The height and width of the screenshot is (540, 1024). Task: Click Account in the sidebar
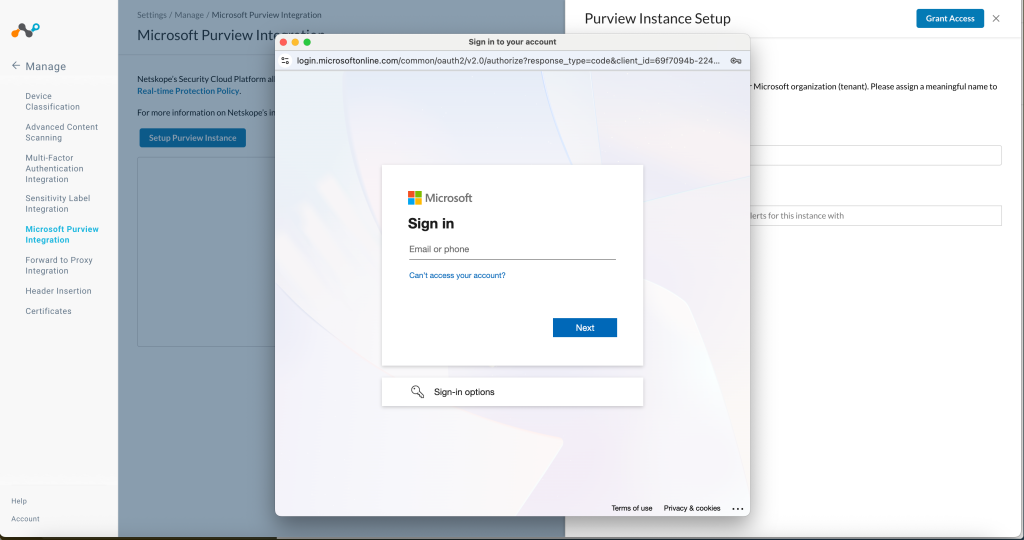[x=25, y=518]
